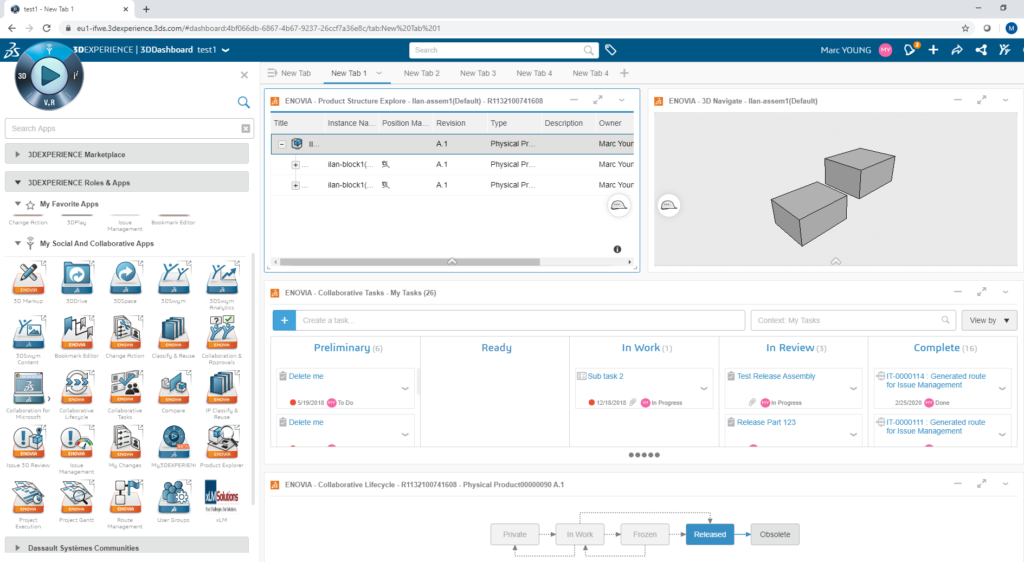Expand the Sub task 2 card chevron
The image size is (1024, 562).
pyautogui.click(x=704, y=388)
